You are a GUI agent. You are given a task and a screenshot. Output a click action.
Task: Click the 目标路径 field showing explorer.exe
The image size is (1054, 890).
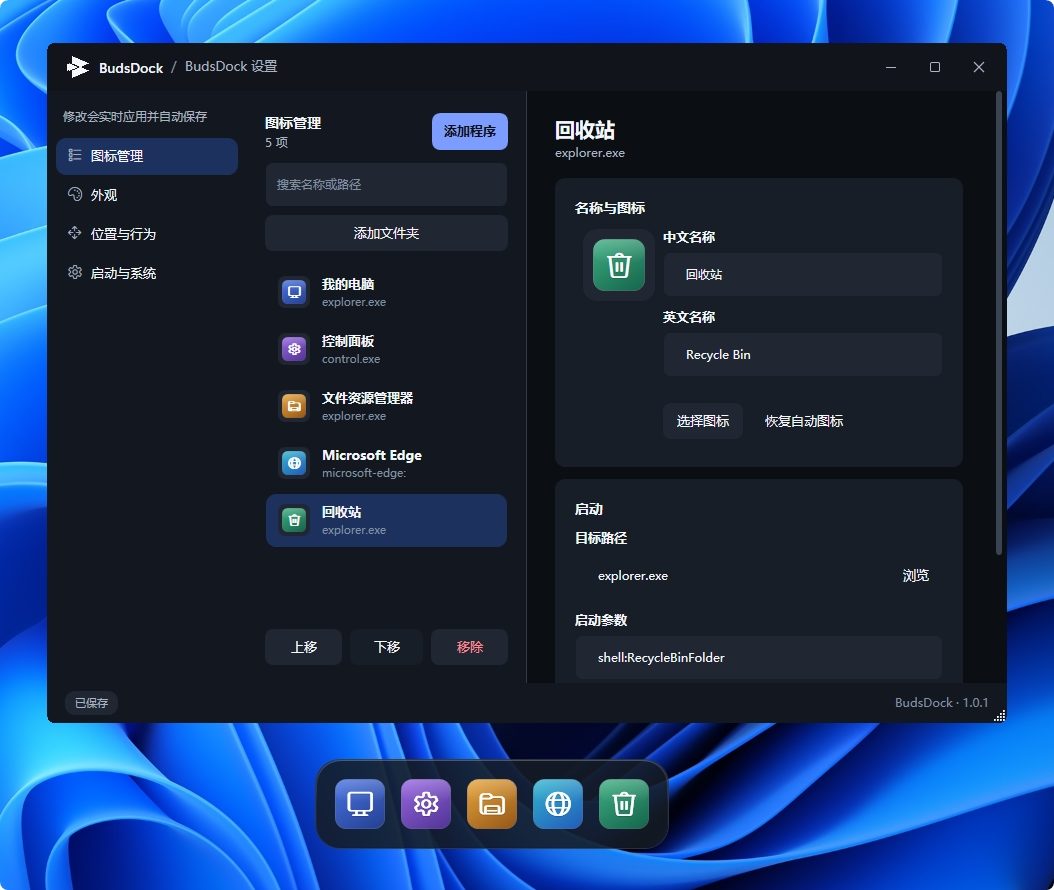733,575
